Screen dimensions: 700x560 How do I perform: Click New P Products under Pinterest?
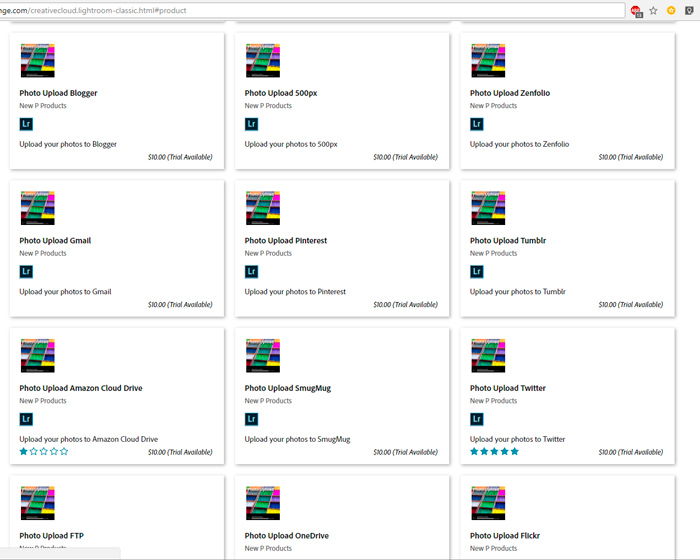[268, 253]
